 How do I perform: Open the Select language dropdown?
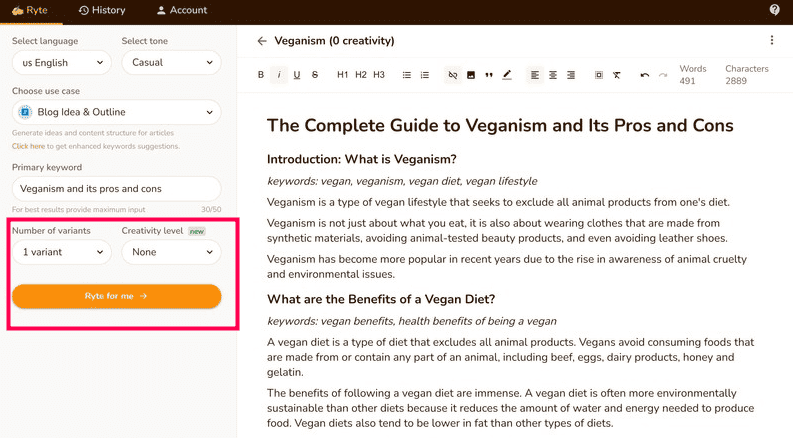62,63
